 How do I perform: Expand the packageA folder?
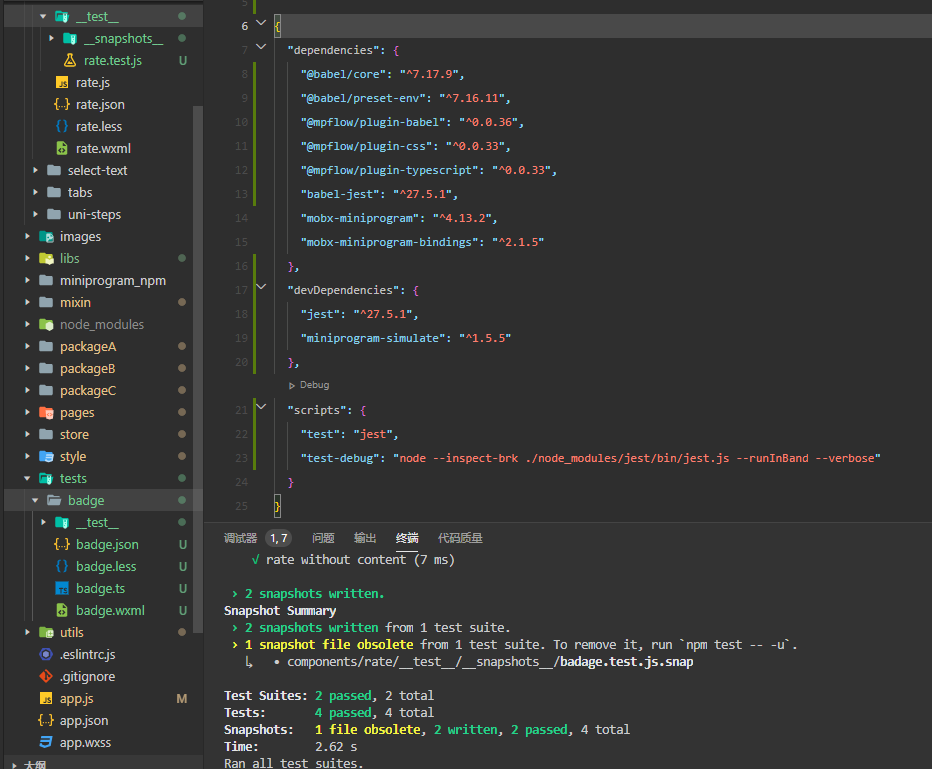coord(27,346)
